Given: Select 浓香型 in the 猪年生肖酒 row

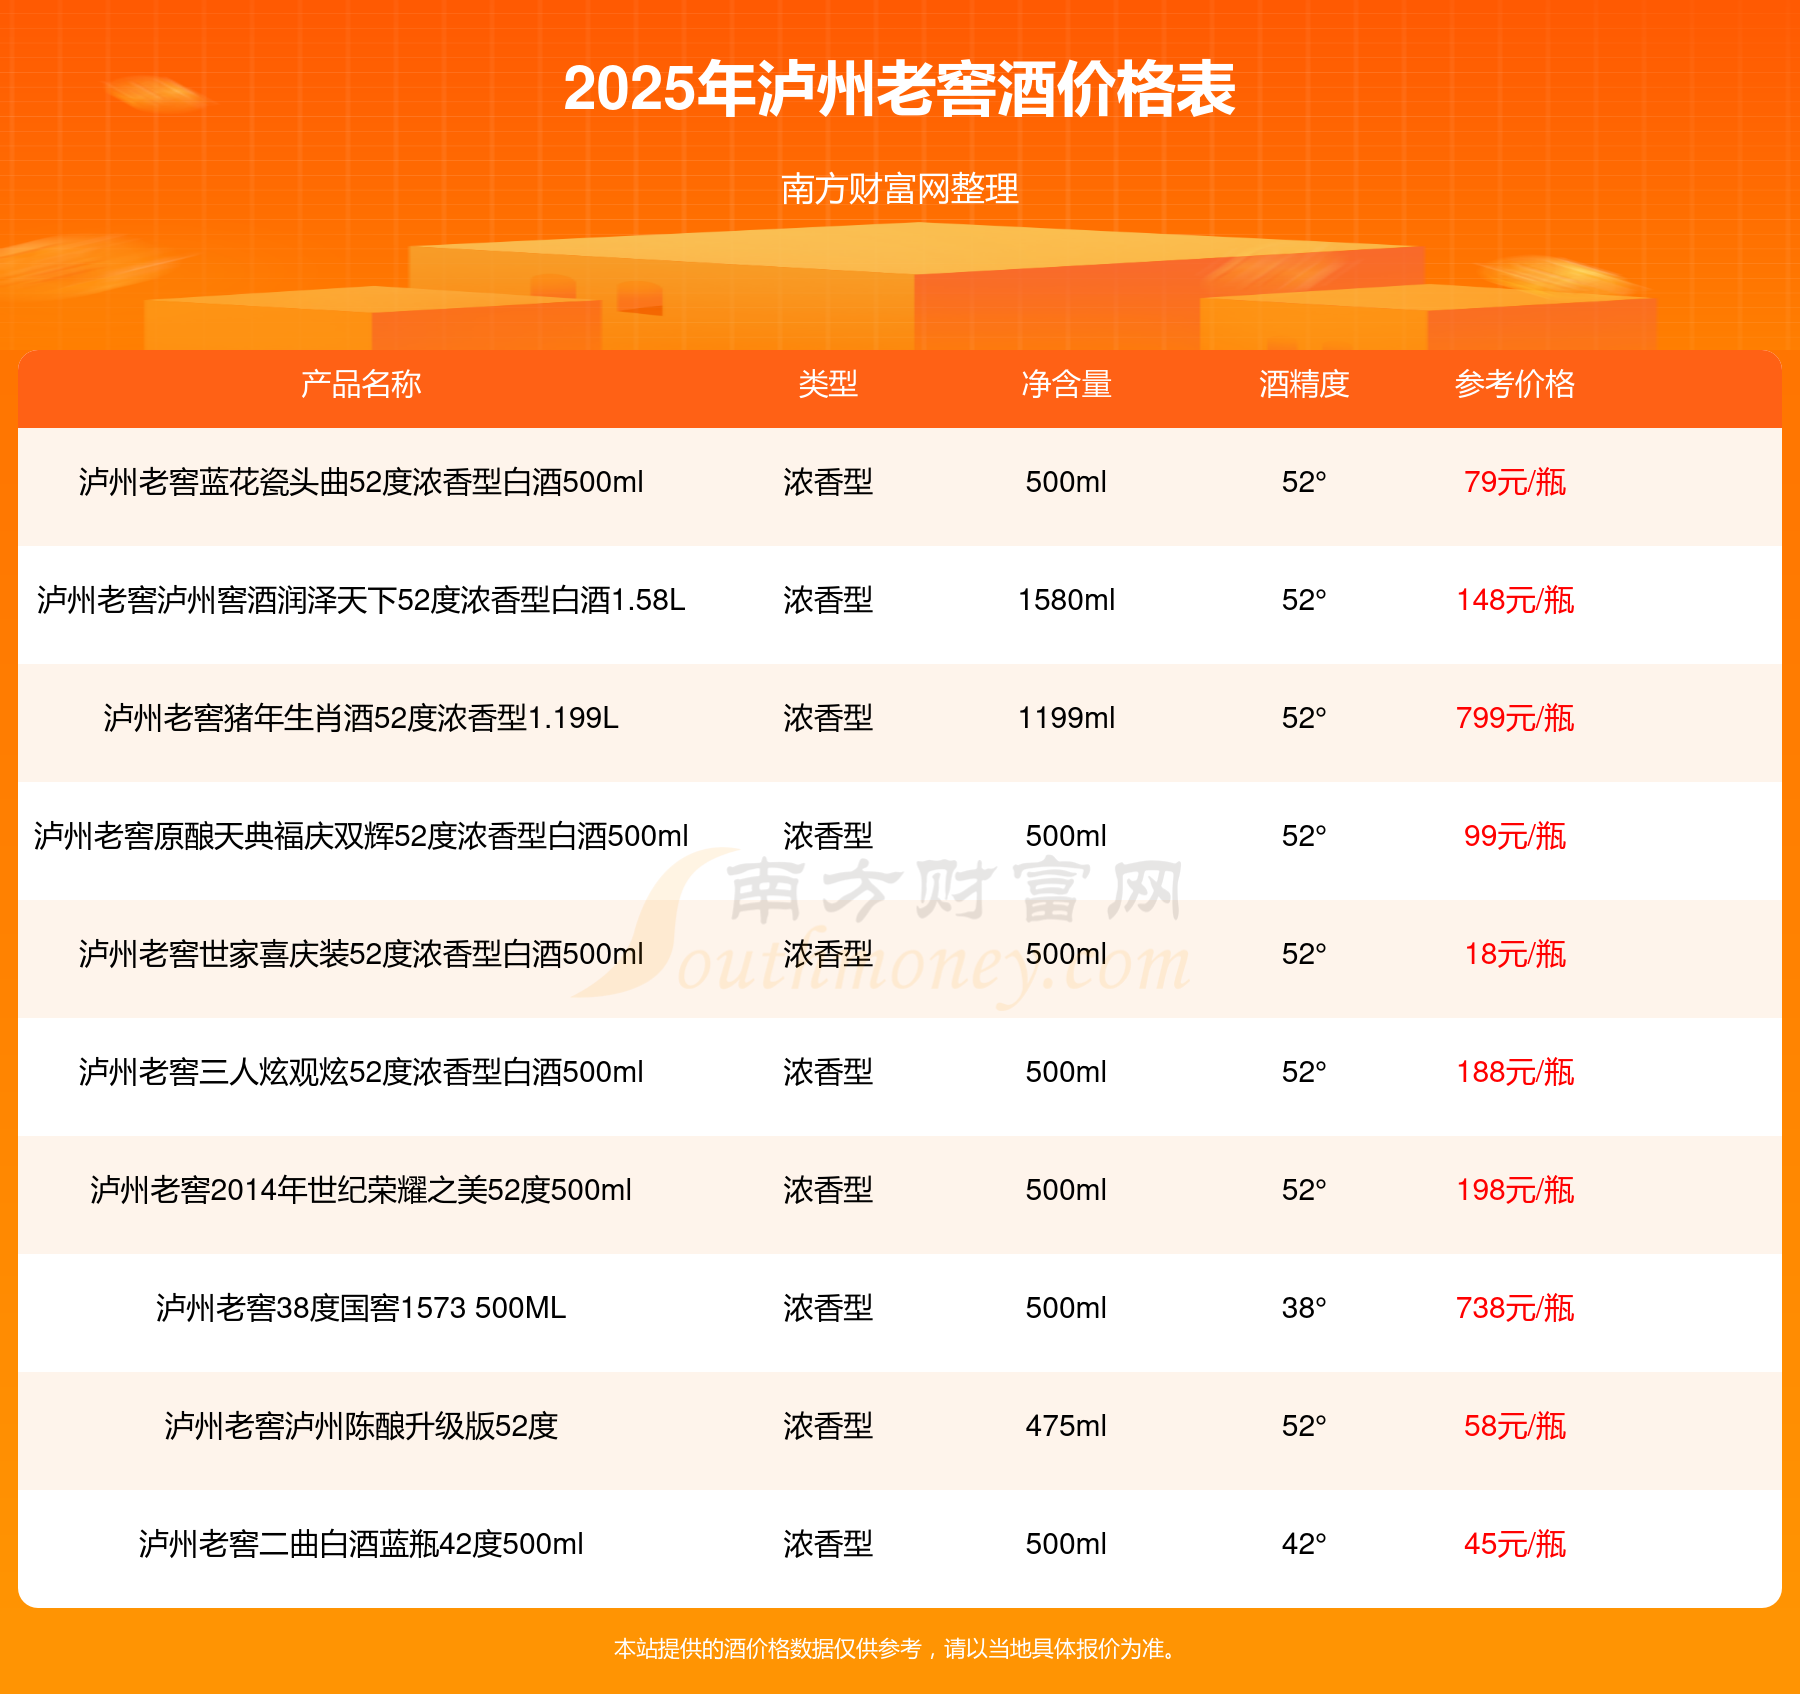Looking at the screenshot, I should tap(828, 718).
